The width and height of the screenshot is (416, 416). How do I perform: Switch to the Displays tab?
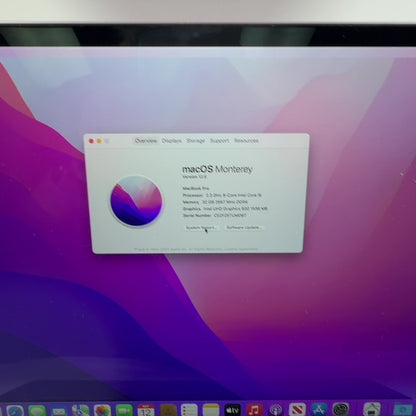pyautogui.click(x=172, y=141)
